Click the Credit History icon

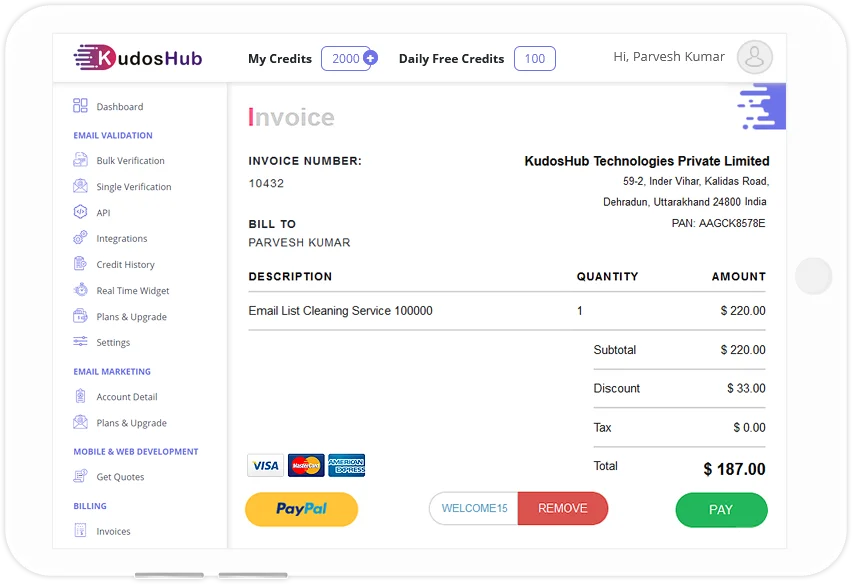80,264
